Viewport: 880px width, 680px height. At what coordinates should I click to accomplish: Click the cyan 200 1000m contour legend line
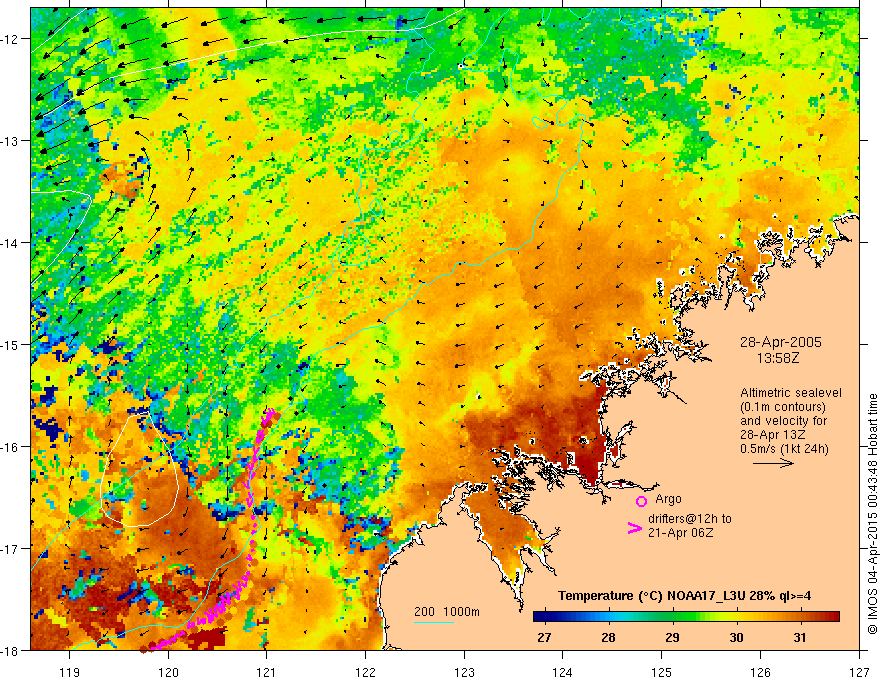point(434,622)
